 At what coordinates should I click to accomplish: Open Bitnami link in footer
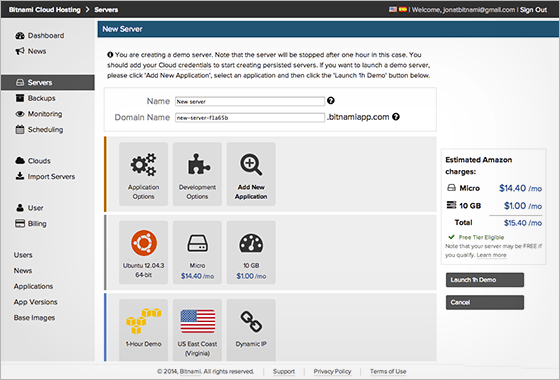[x=190, y=371]
